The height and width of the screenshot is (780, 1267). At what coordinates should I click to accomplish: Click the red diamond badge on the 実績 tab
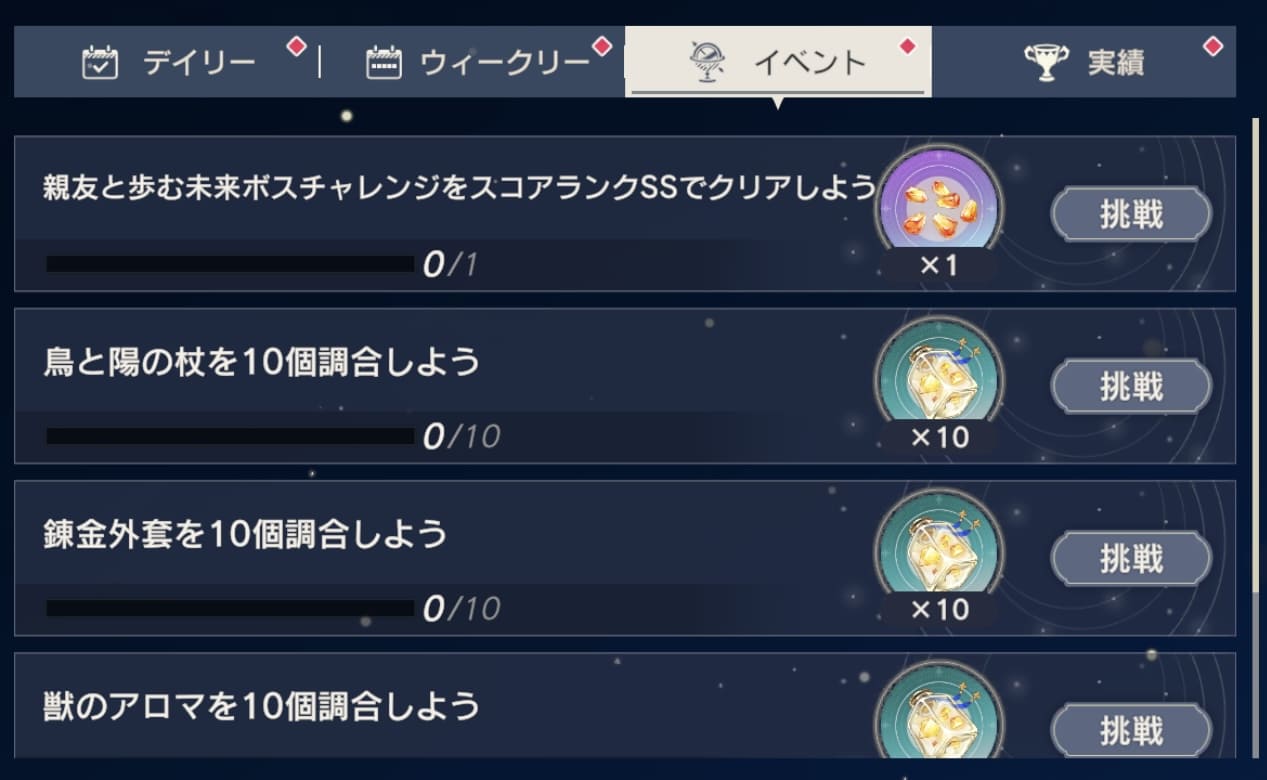coord(1213,47)
